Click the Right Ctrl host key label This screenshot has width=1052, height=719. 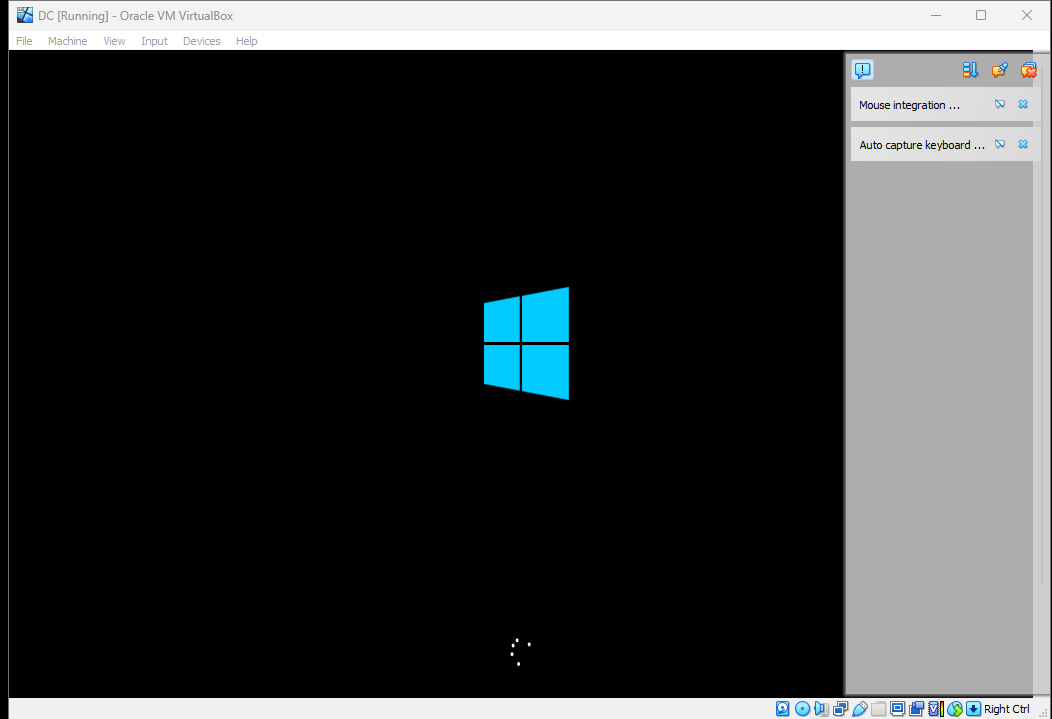1006,709
